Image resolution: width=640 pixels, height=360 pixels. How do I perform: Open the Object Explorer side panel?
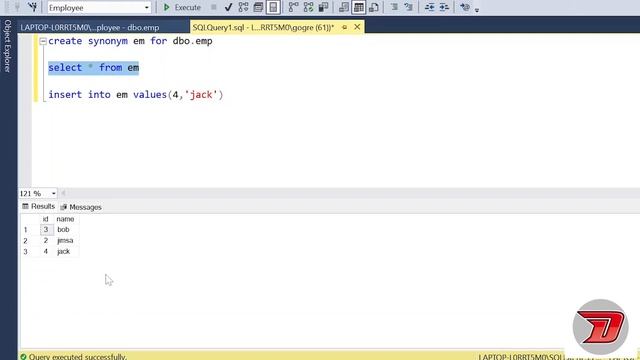pyautogui.click(x=7, y=46)
